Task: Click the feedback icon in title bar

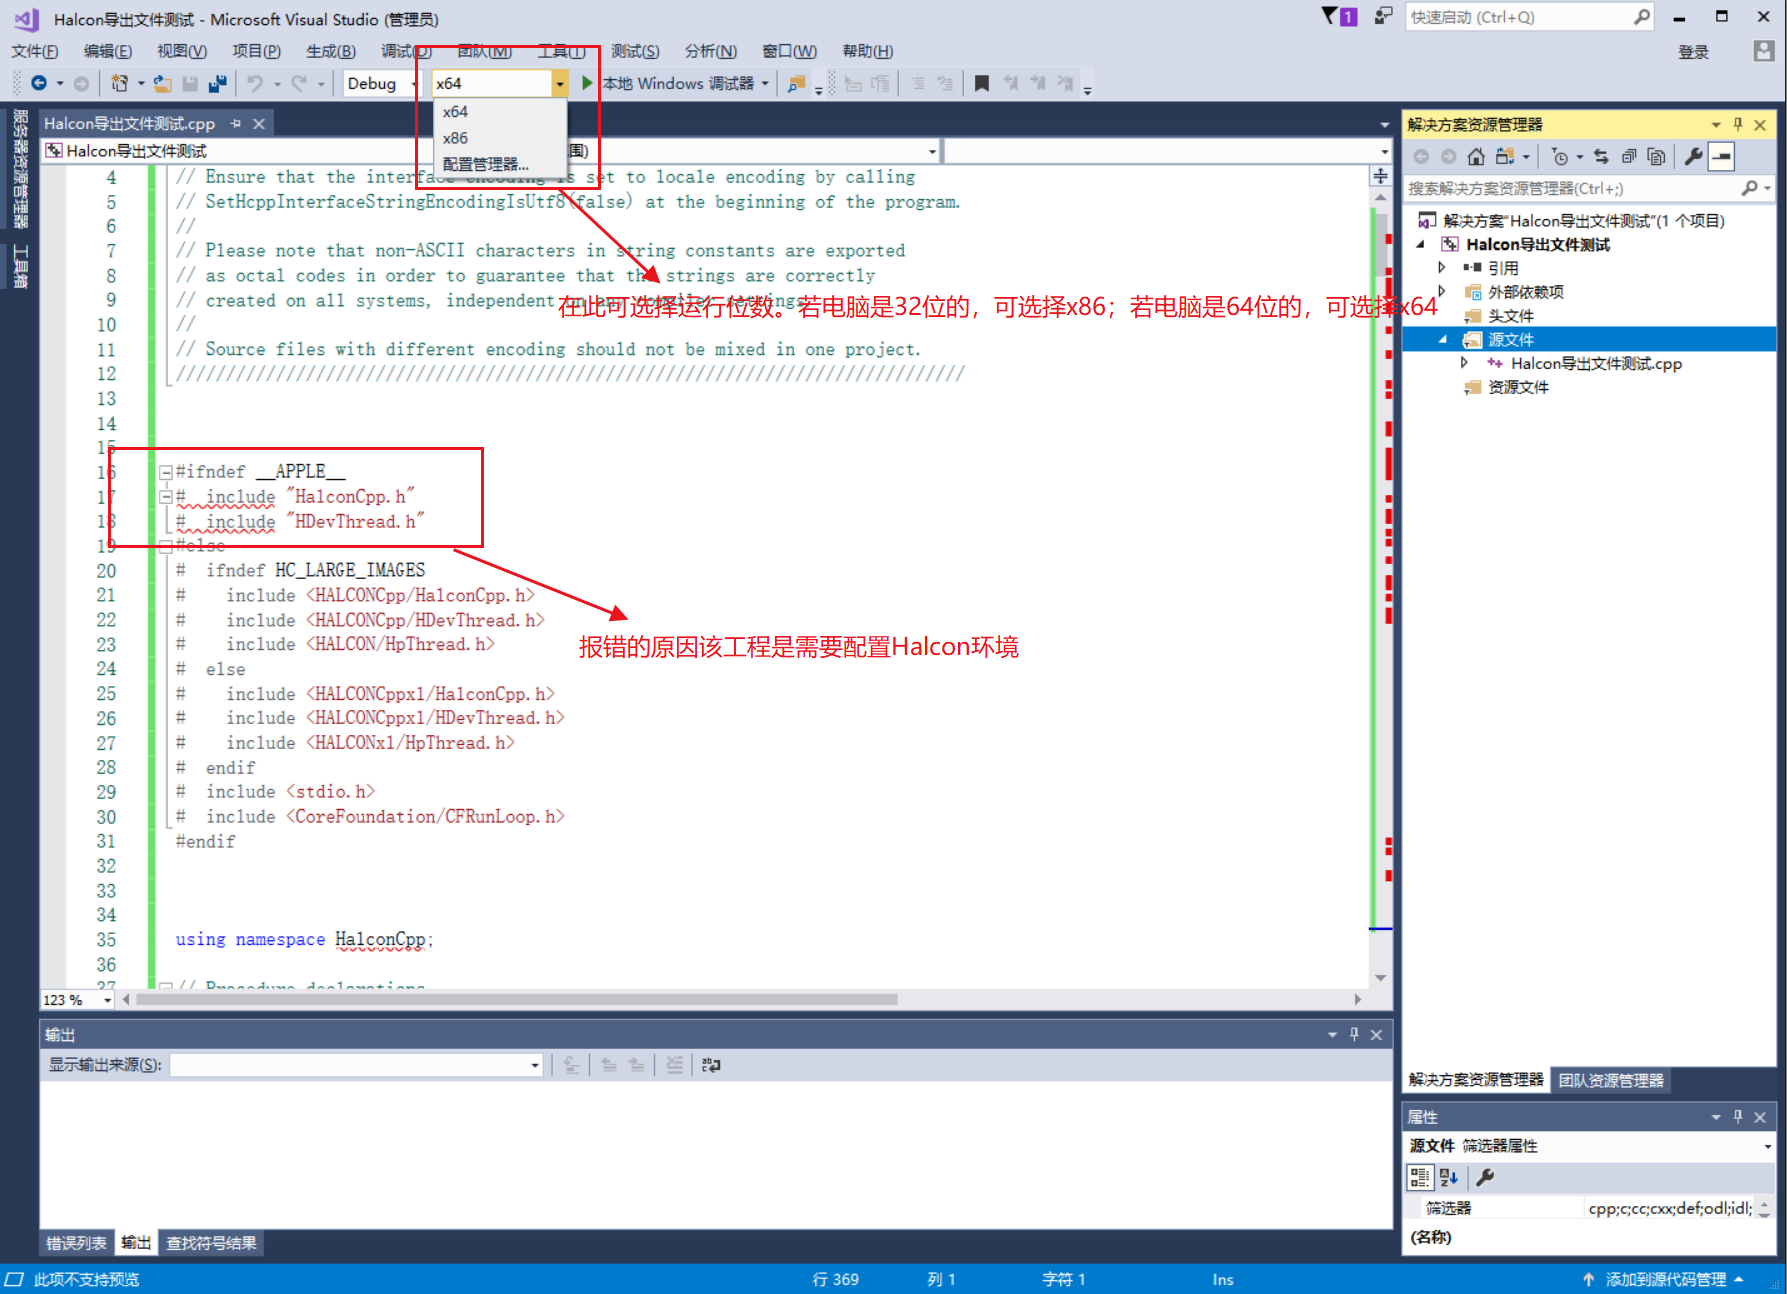Action: click(1383, 16)
